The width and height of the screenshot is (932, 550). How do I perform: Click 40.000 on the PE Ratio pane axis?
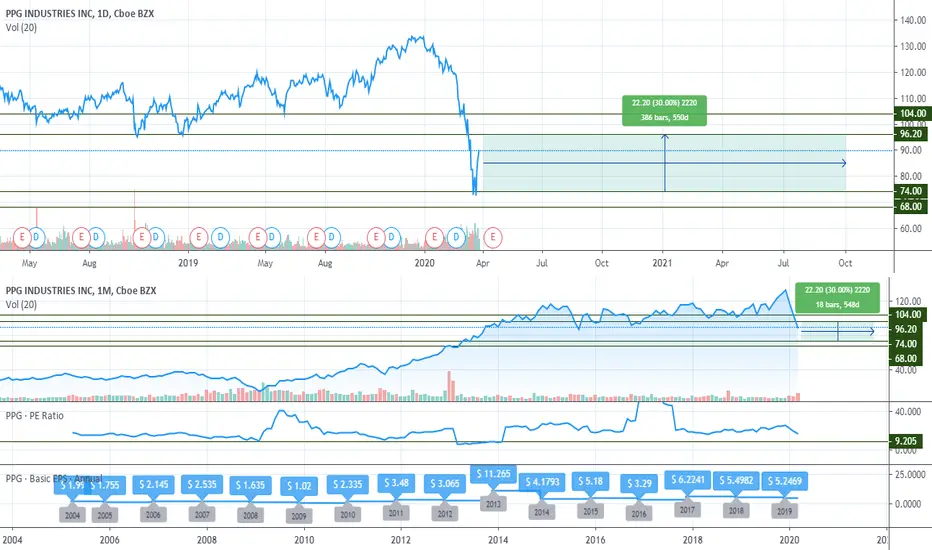tap(908, 411)
